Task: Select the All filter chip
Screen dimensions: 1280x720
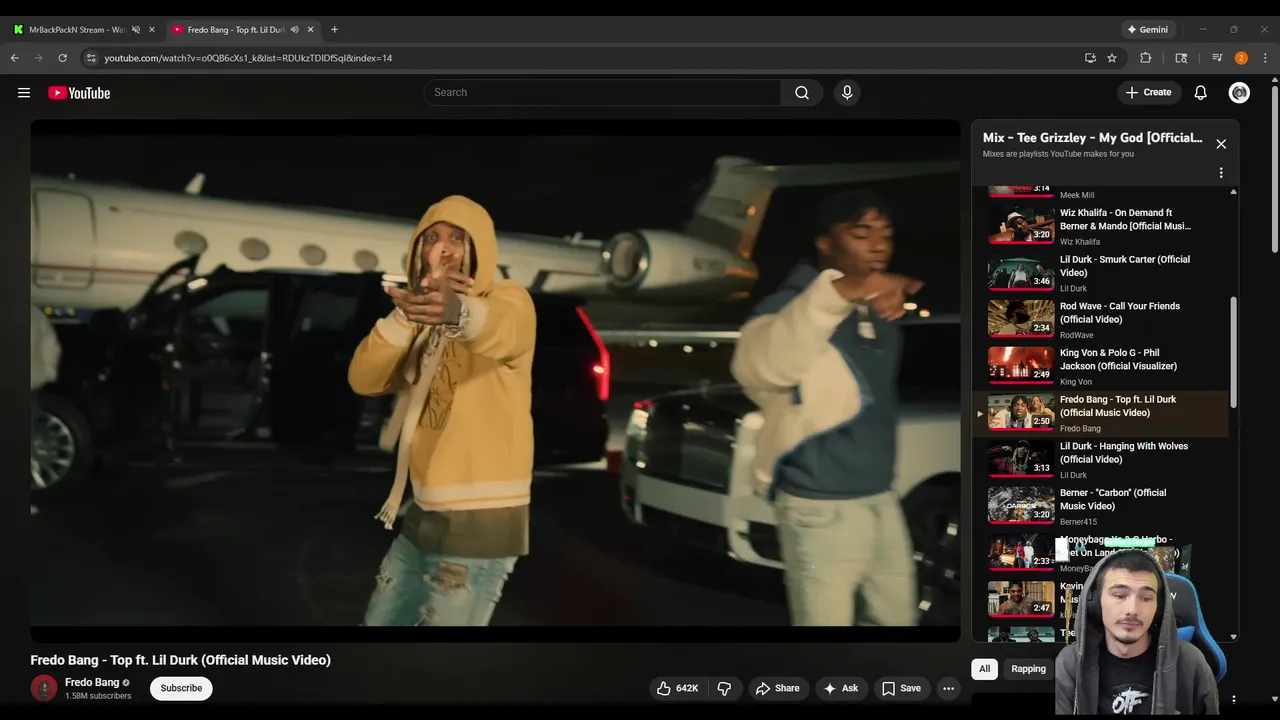Action: pos(984,669)
